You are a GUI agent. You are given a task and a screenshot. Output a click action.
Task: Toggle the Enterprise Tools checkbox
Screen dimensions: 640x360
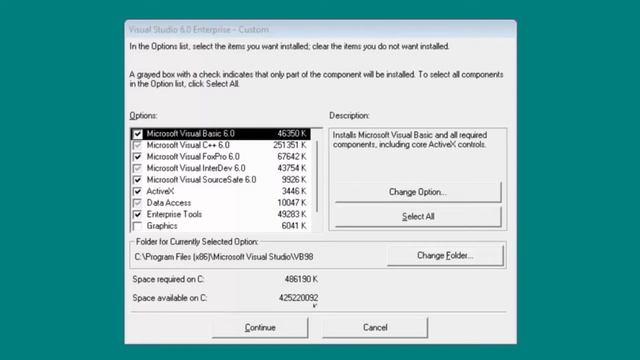pos(138,214)
